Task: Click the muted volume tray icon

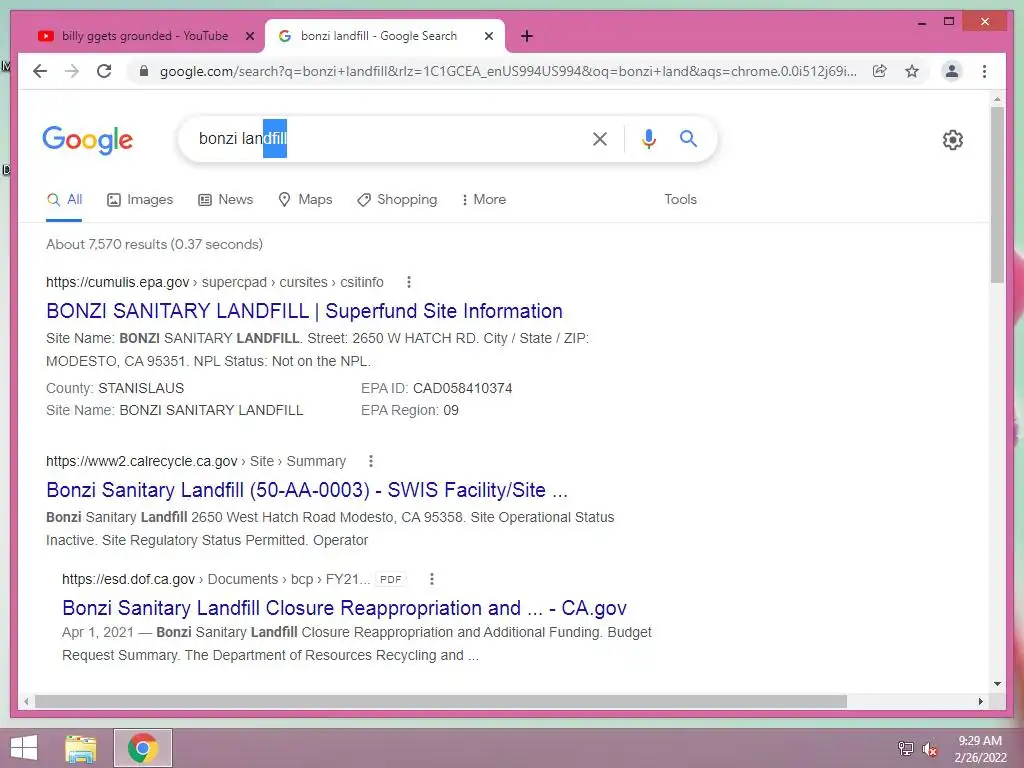Action: click(929, 748)
